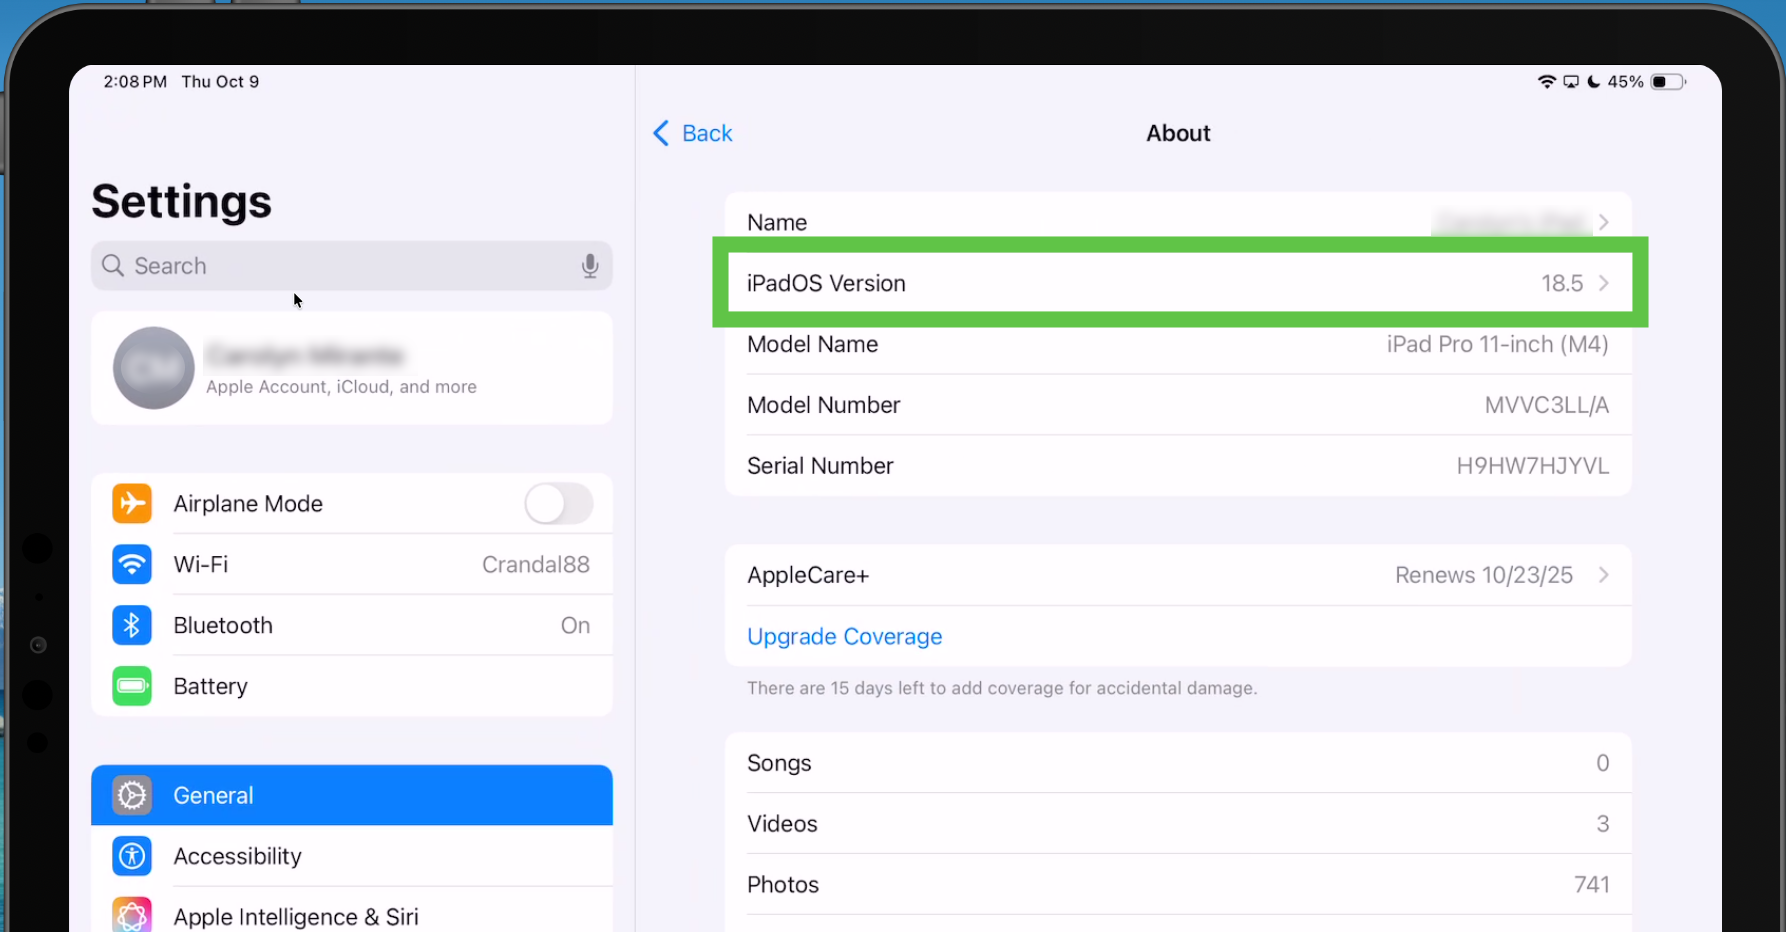Open the Name row chevron
The image size is (1786, 932).
click(x=1603, y=222)
